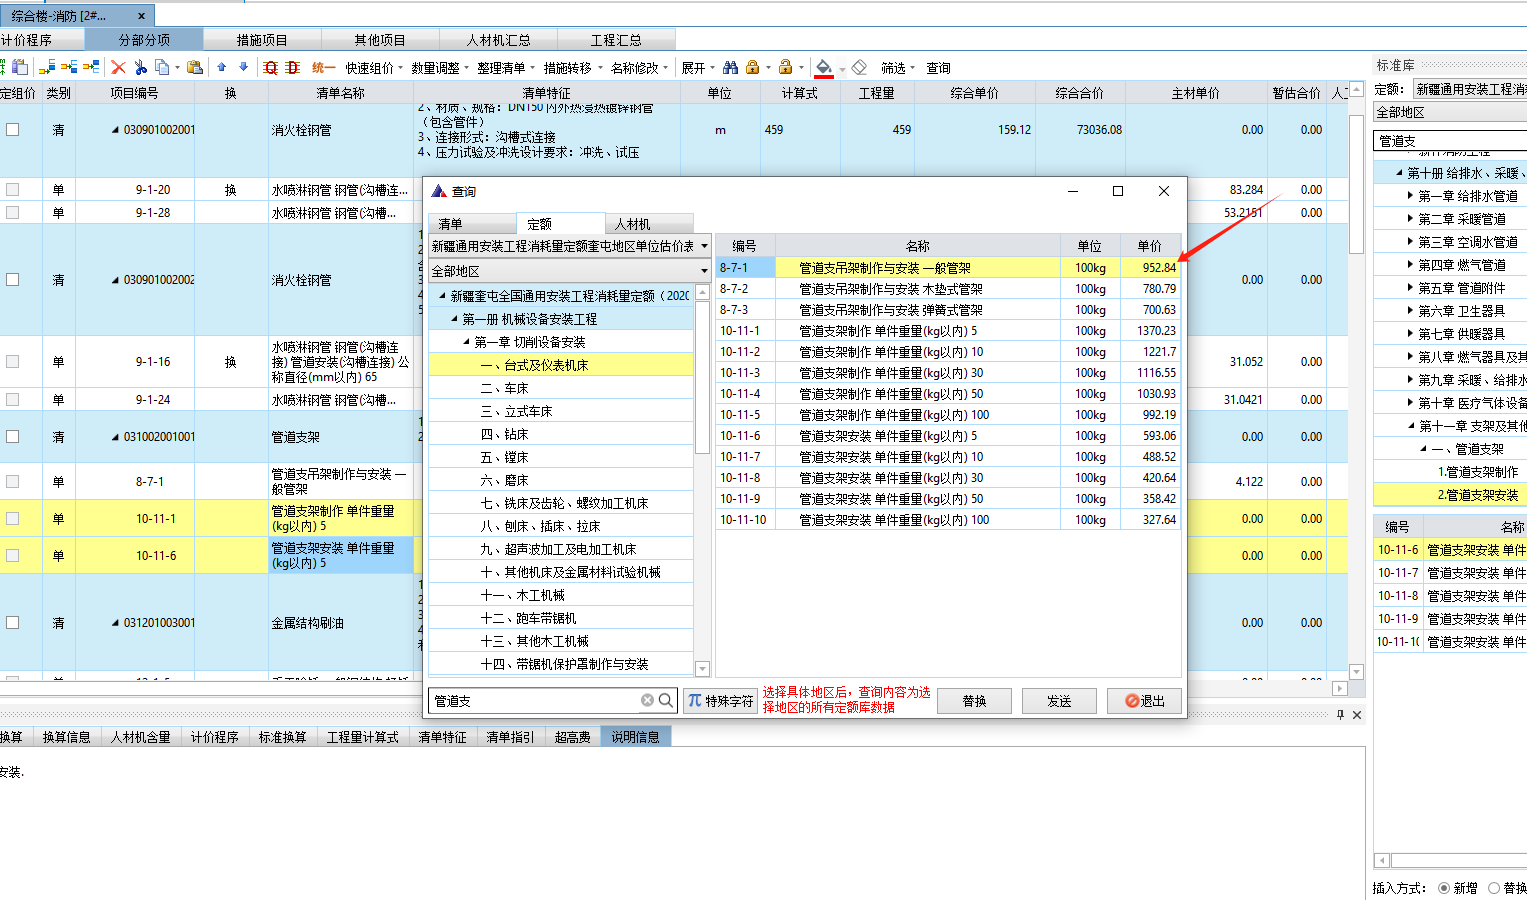
Task: Check the box for row 9-1-28
Action: [x=13, y=212]
